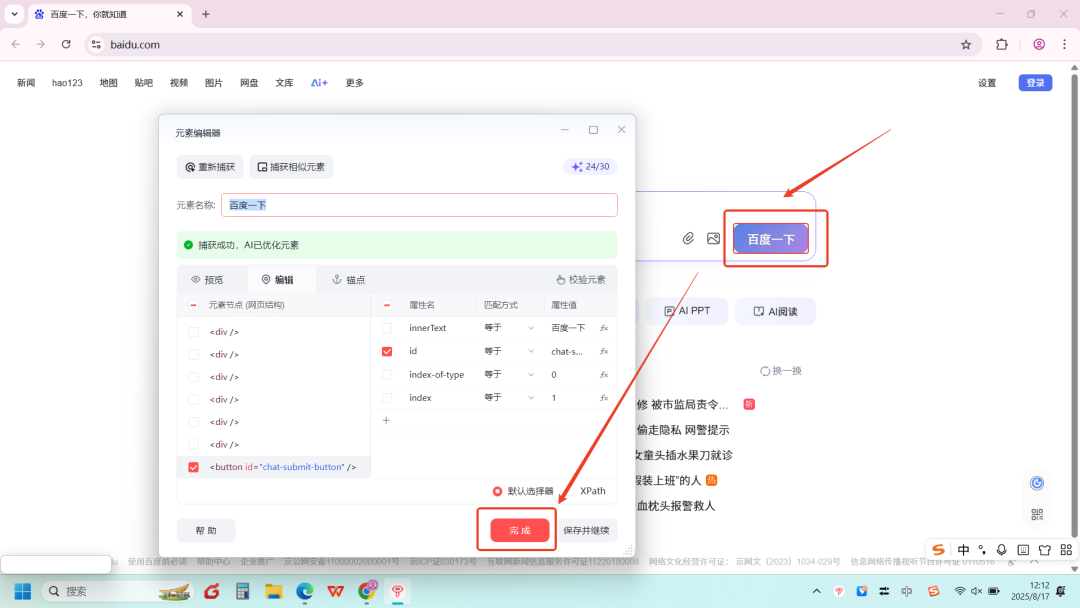Open the 新闻 link in Baidu navigation
This screenshot has width=1080, height=608.
click(26, 83)
